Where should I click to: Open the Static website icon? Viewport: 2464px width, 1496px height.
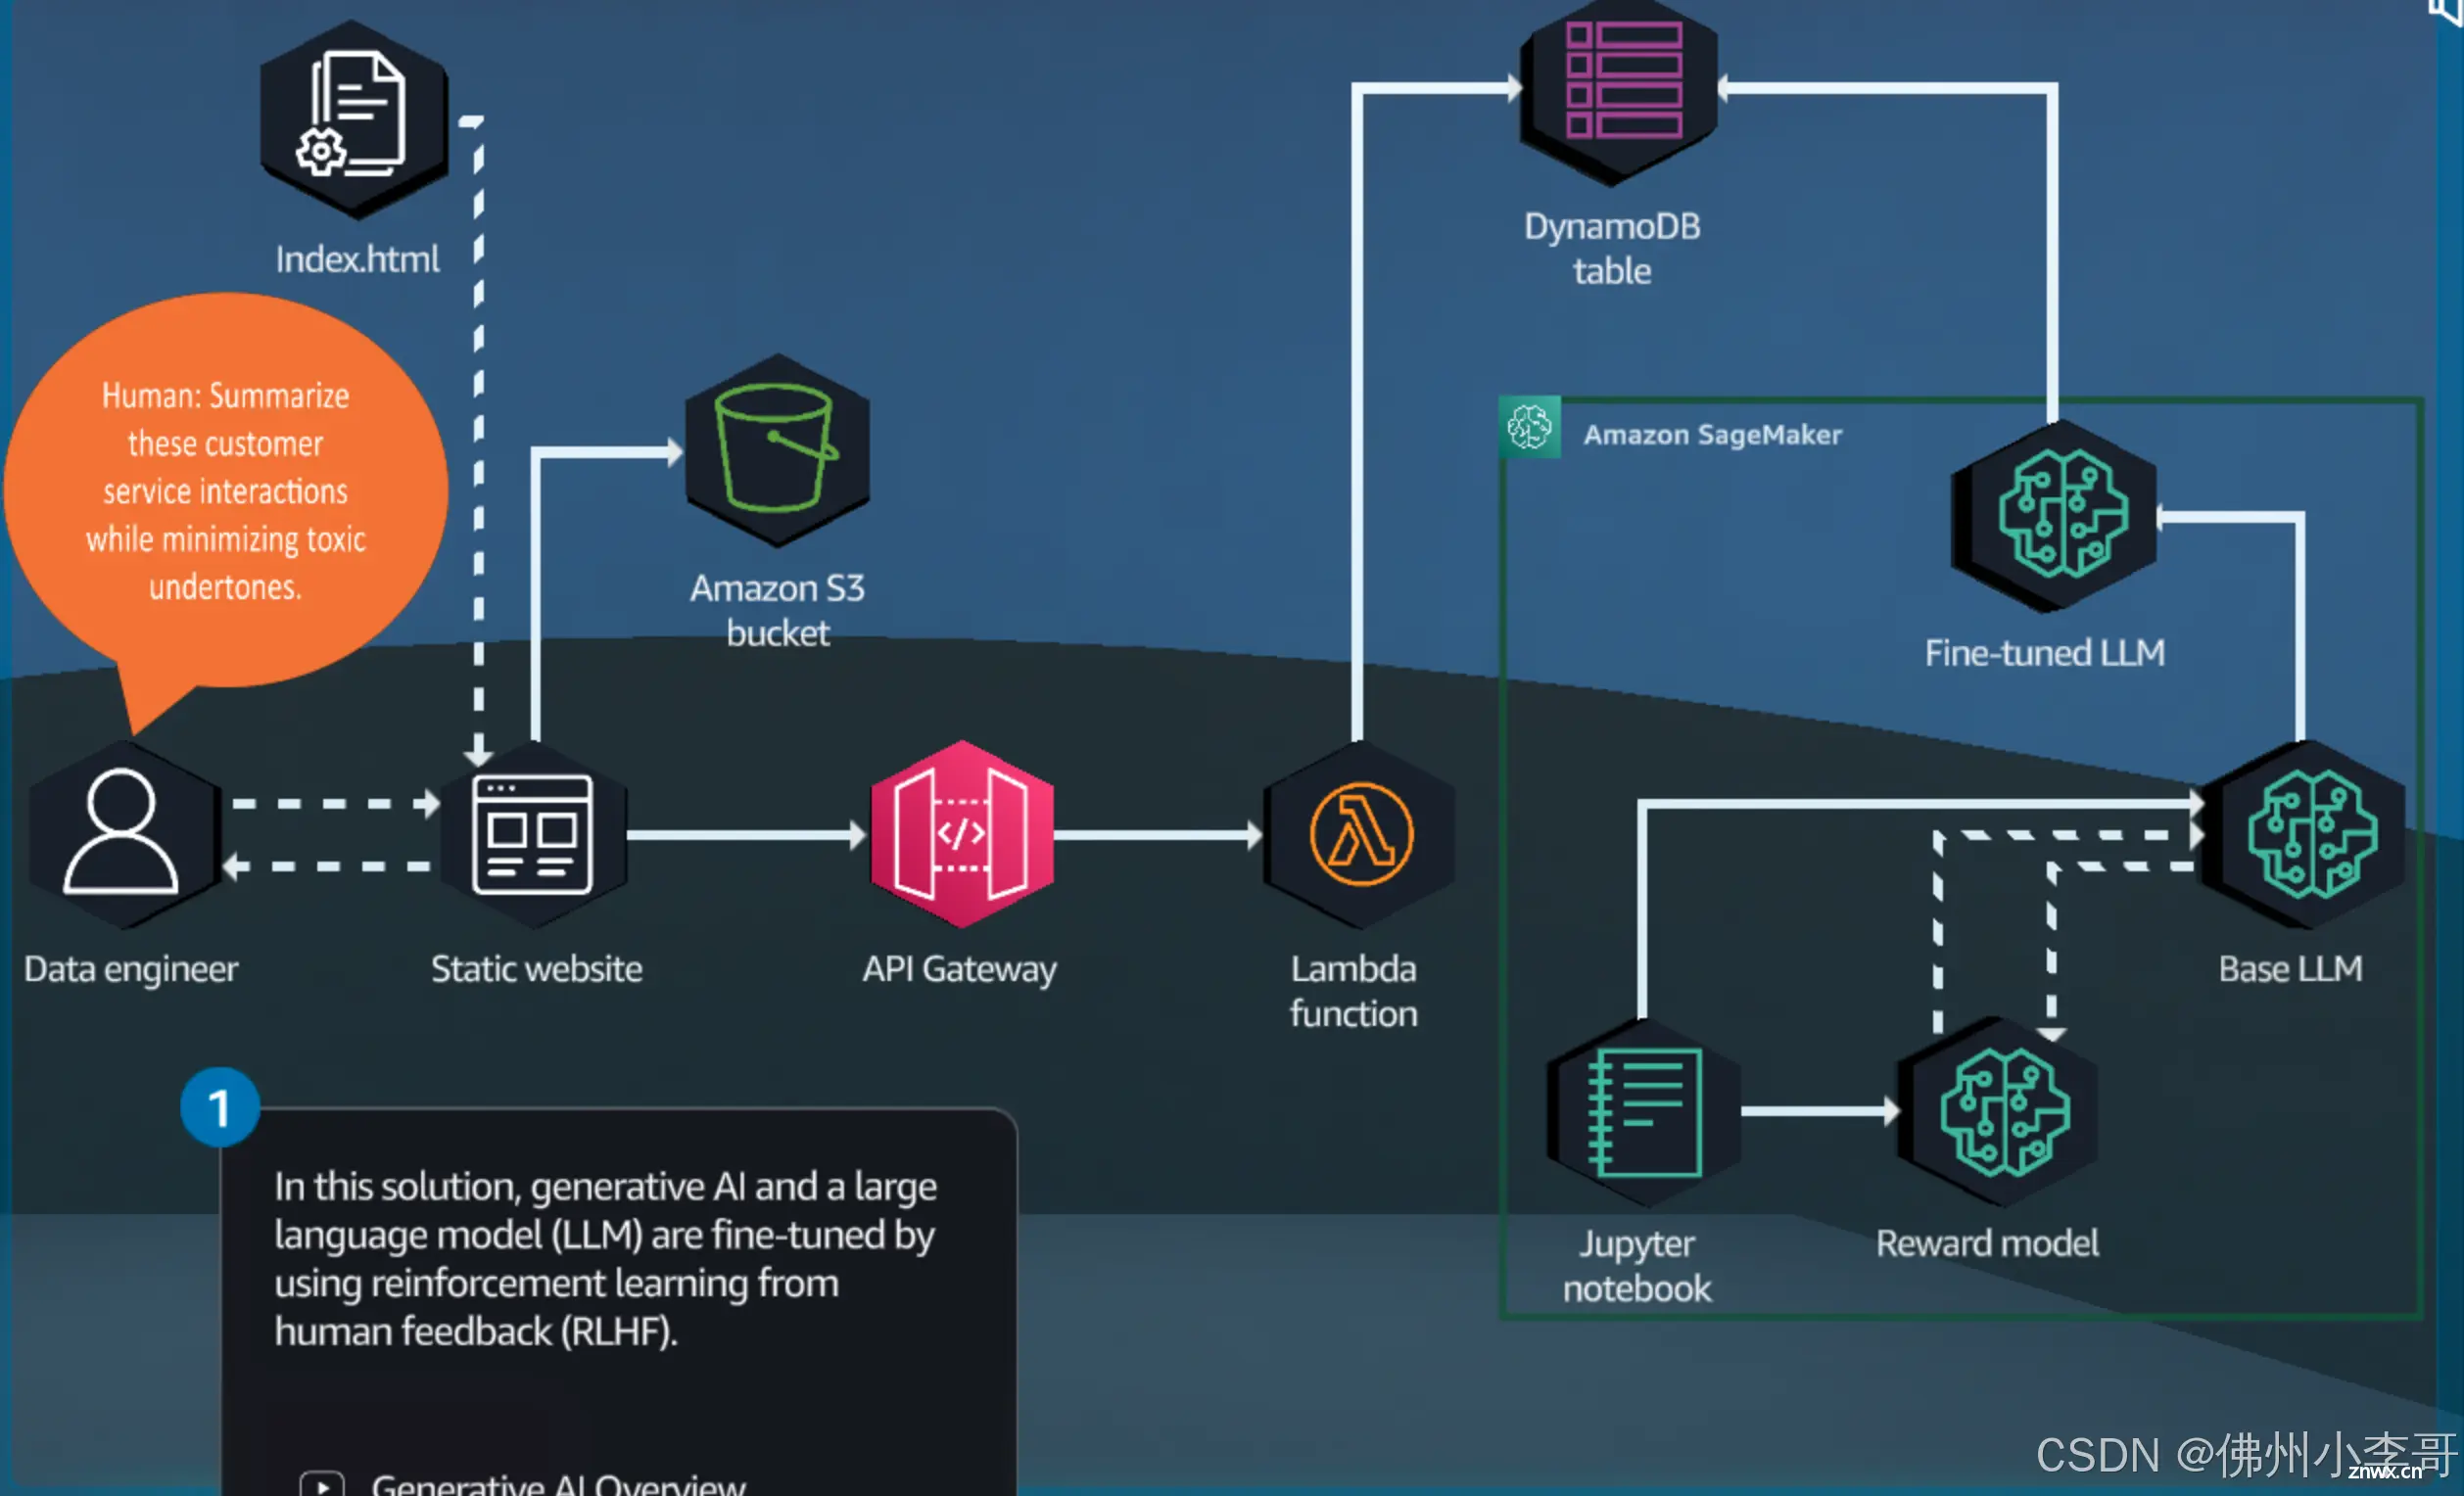point(532,834)
